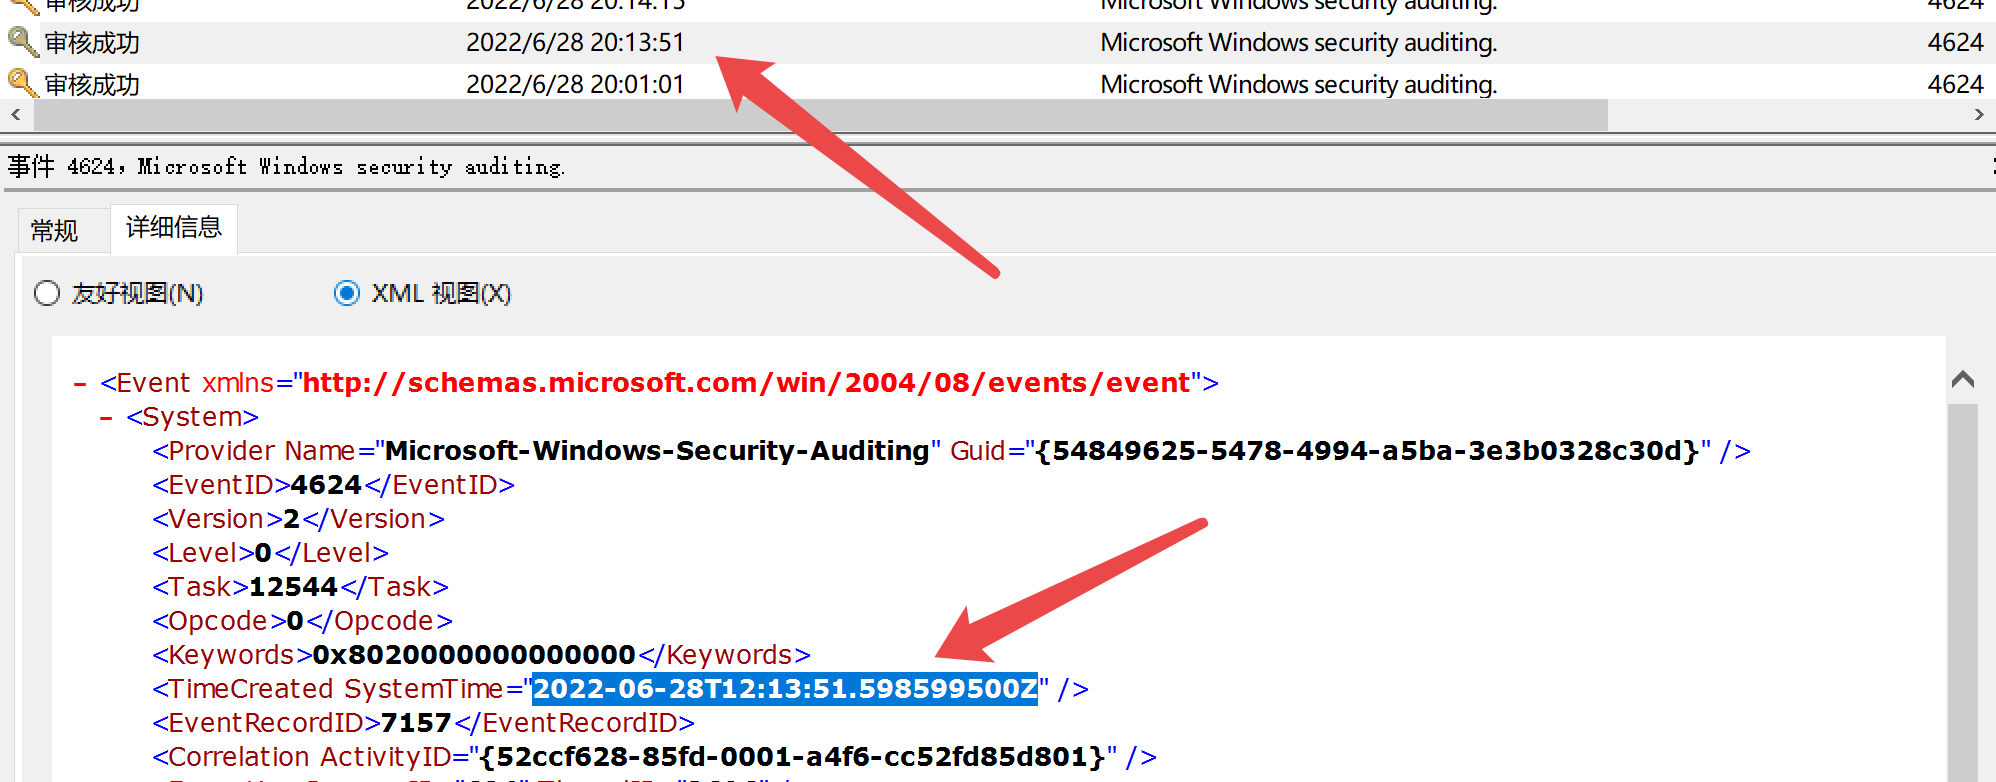Click the highlighted TimeCreated SystemTime value
This screenshot has width=1996, height=782.
[x=784, y=689]
